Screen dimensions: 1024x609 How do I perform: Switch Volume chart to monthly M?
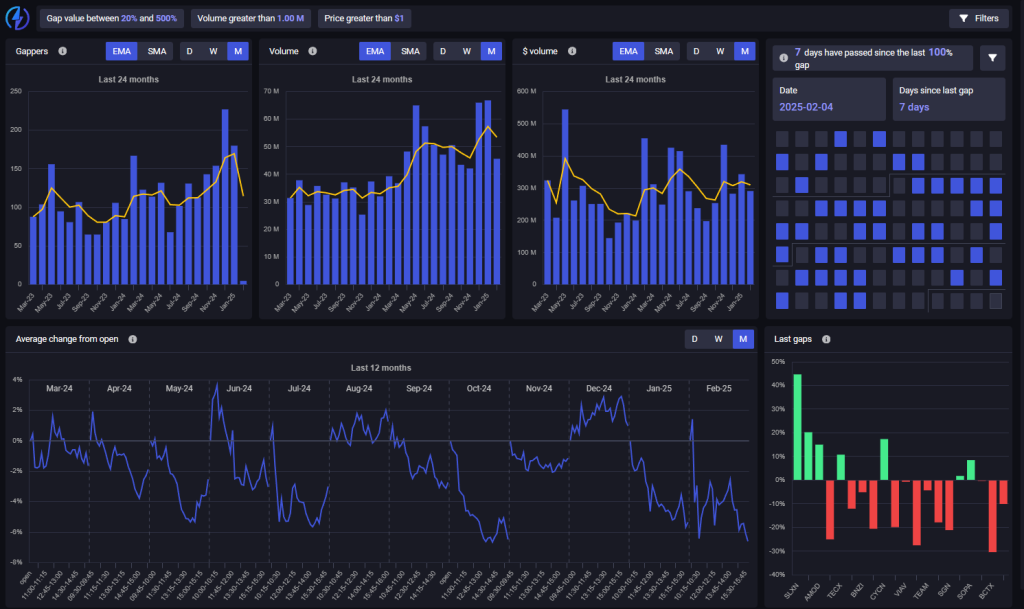(x=491, y=51)
